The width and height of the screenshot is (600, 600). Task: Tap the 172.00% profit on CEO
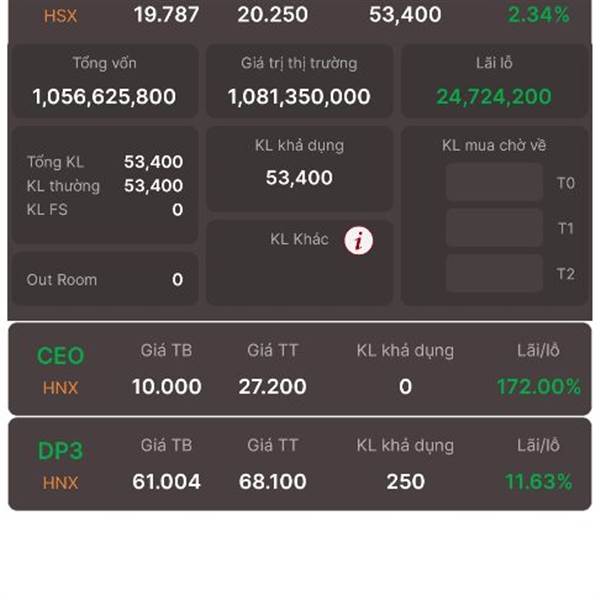point(538,386)
